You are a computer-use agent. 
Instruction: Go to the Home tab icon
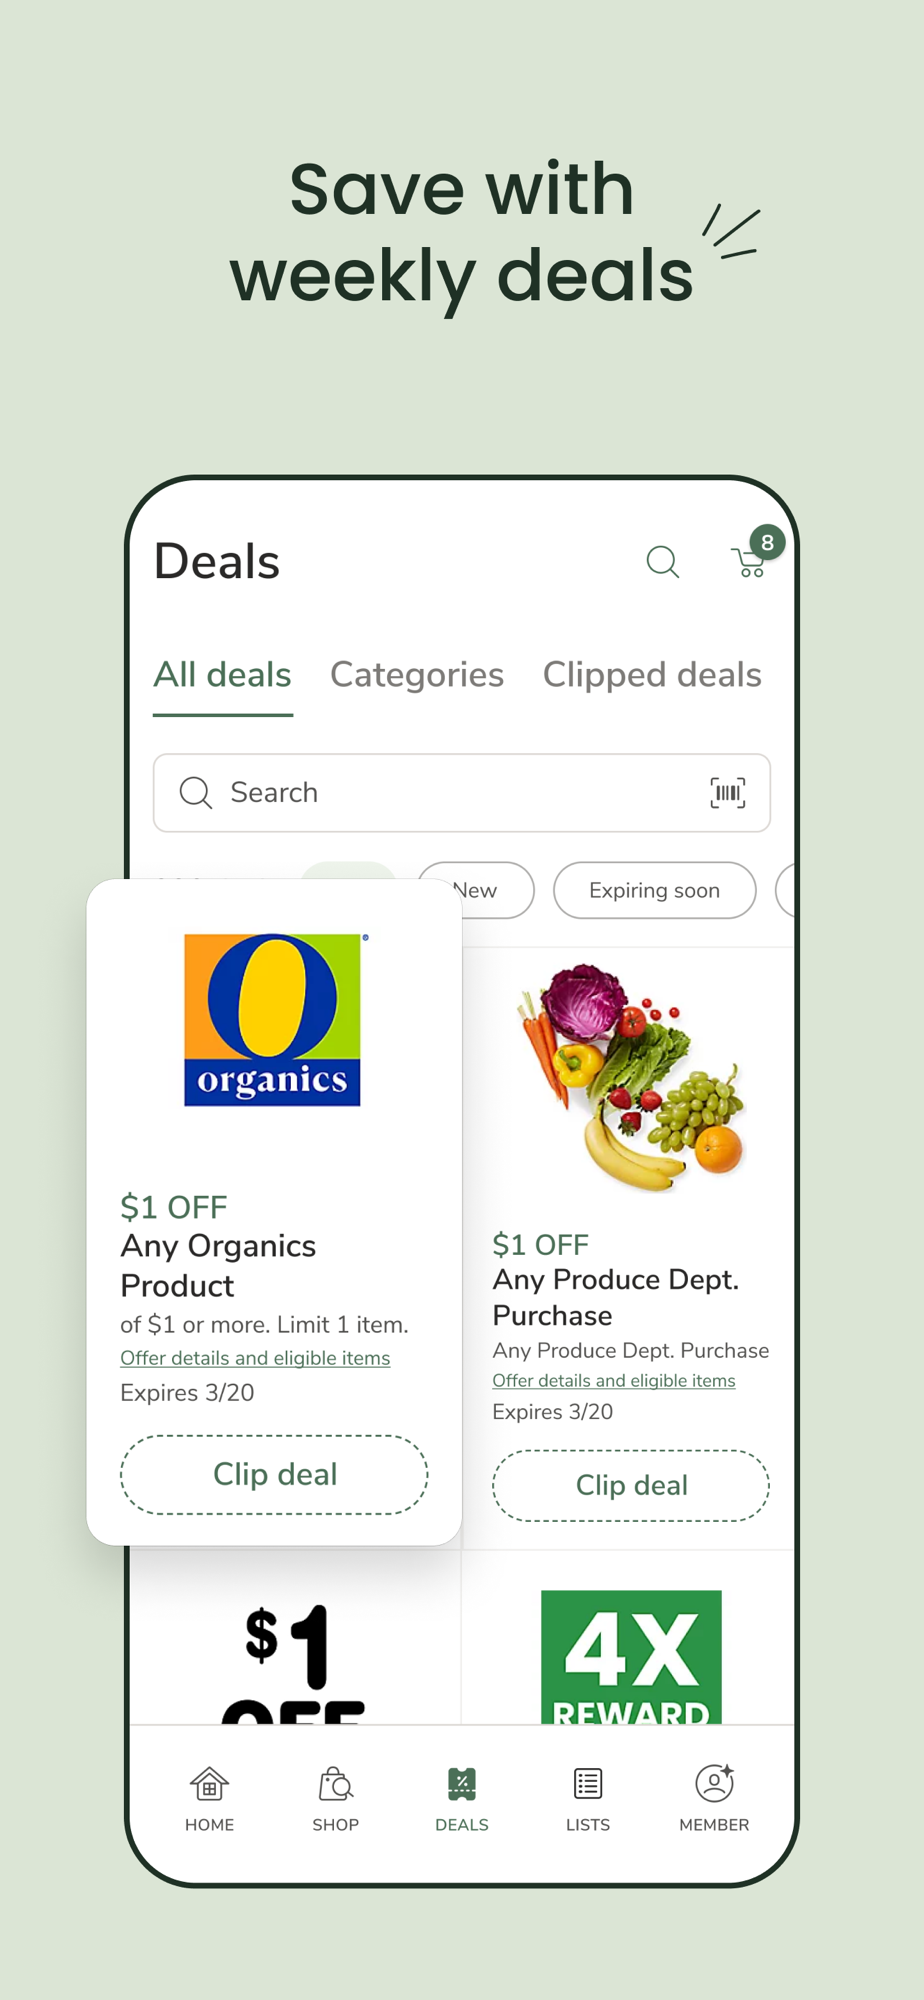coord(209,1784)
